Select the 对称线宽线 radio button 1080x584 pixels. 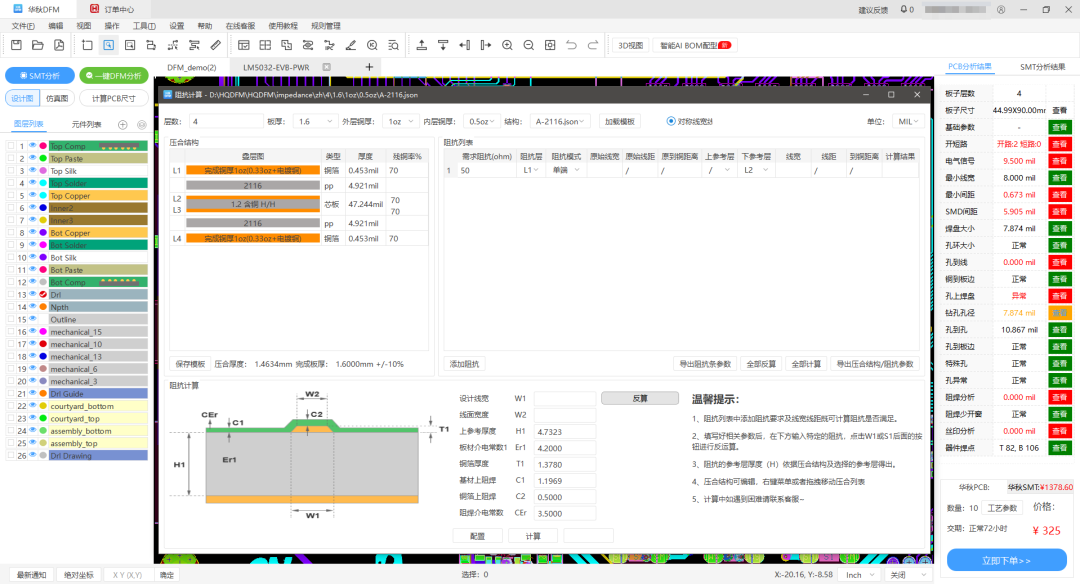pos(671,121)
